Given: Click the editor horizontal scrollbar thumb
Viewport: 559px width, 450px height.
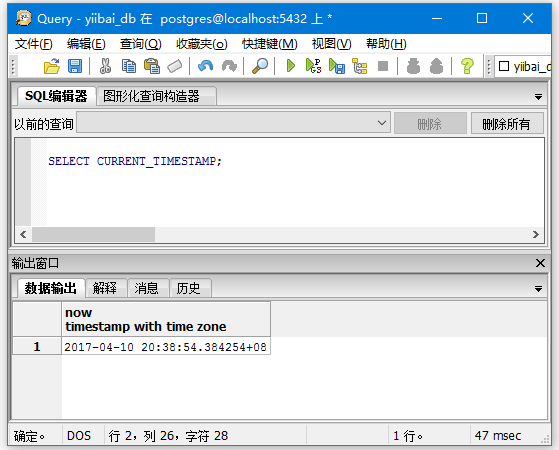Looking at the screenshot, I should click(93, 234).
